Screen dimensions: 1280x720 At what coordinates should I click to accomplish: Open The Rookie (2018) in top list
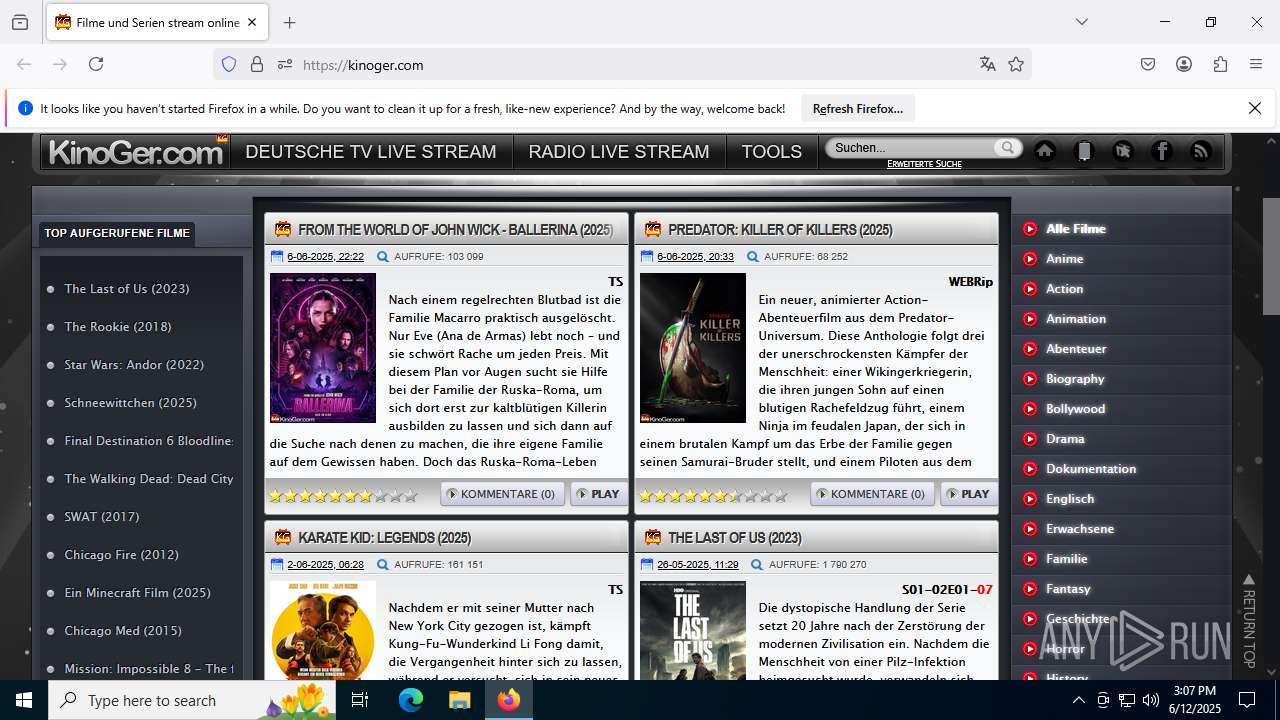[118, 327]
